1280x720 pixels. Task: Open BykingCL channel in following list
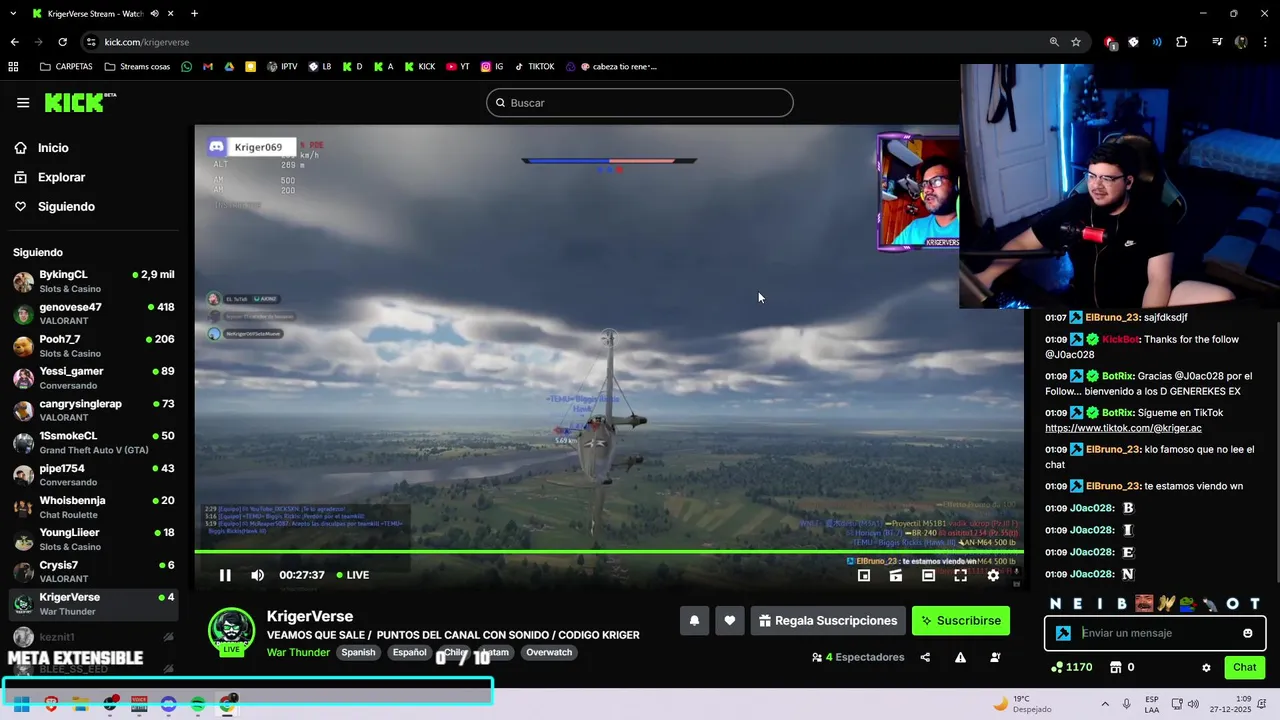[x=94, y=281]
